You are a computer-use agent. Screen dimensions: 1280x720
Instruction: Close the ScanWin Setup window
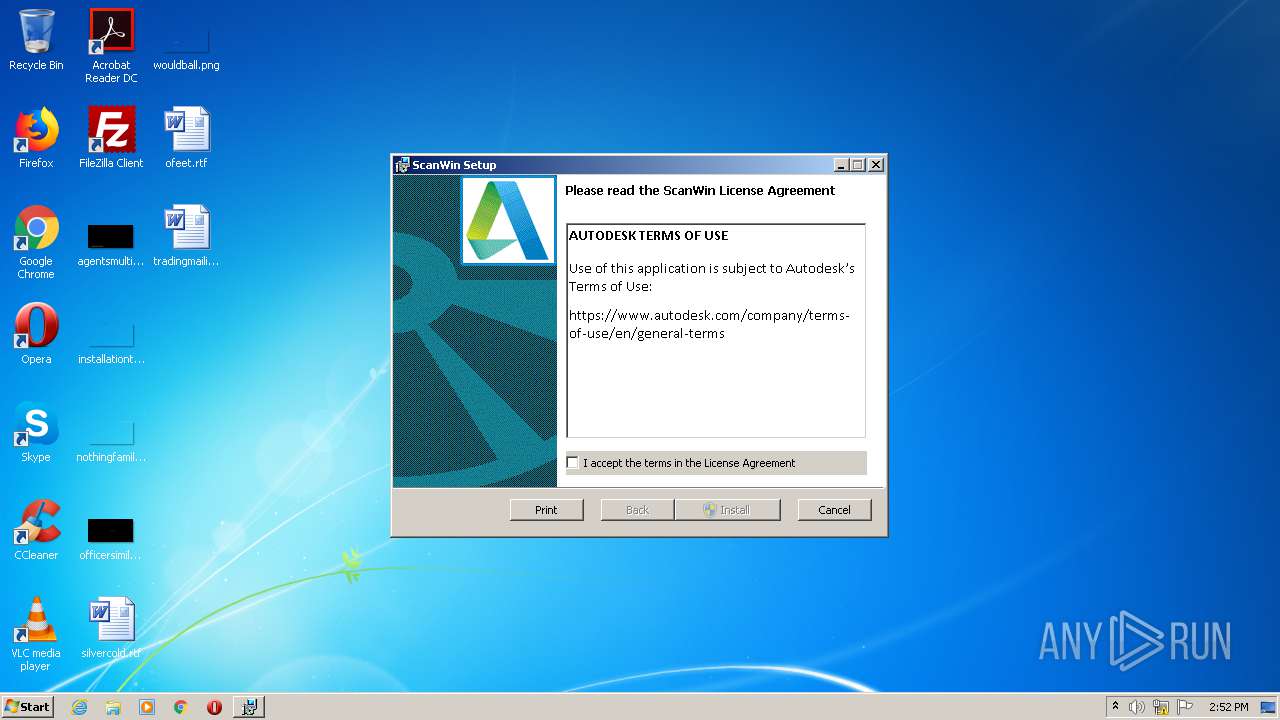point(876,165)
